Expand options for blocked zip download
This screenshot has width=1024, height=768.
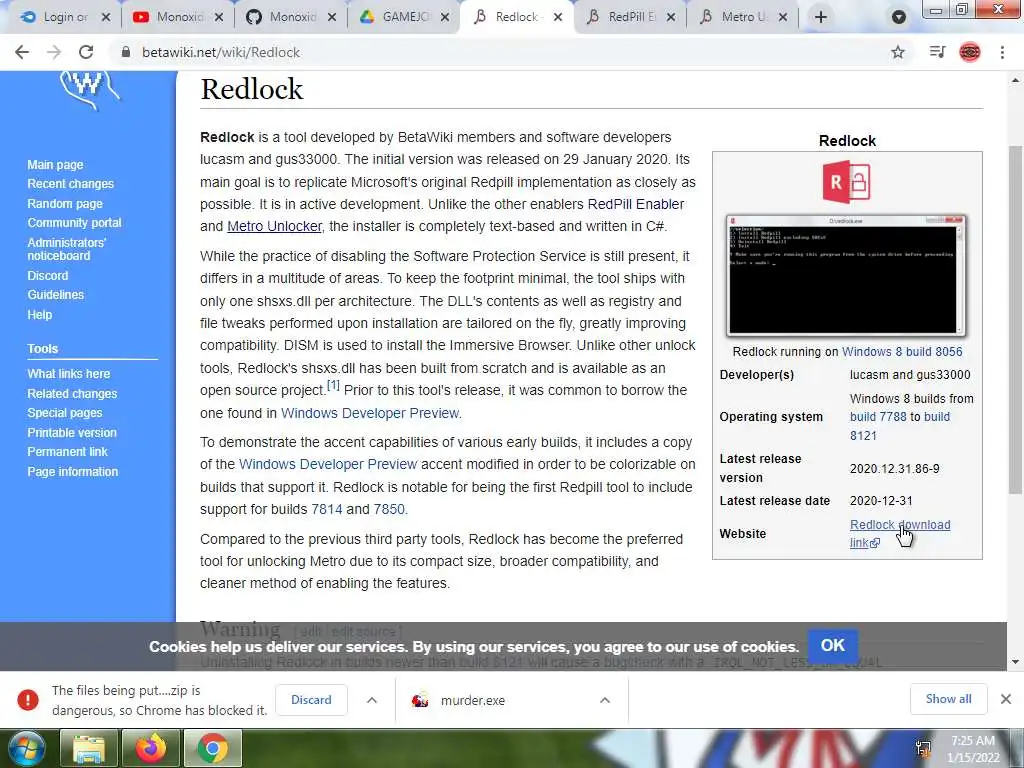372,700
